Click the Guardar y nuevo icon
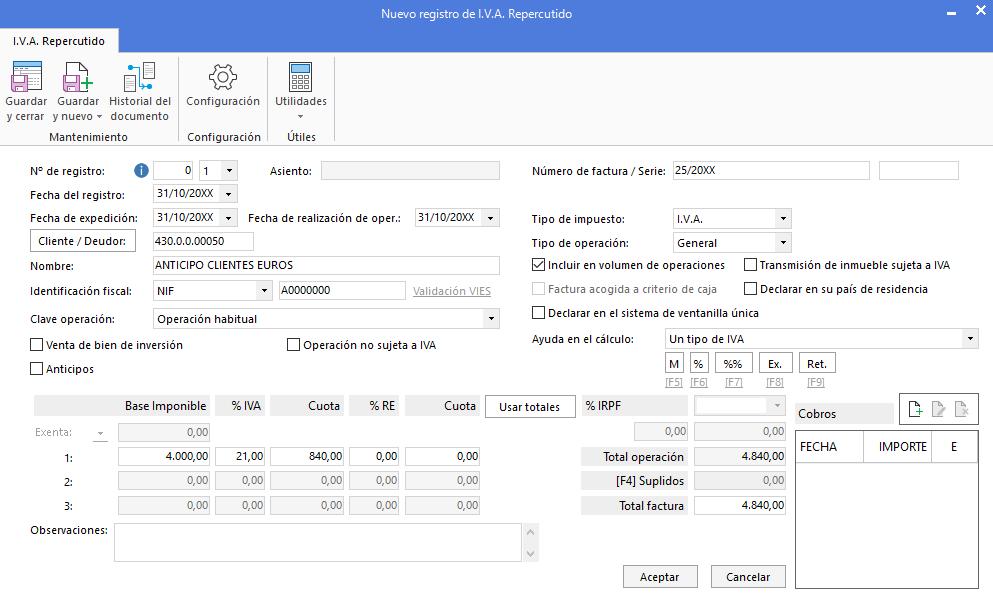The image size is (993, 604). coord(77,77)
